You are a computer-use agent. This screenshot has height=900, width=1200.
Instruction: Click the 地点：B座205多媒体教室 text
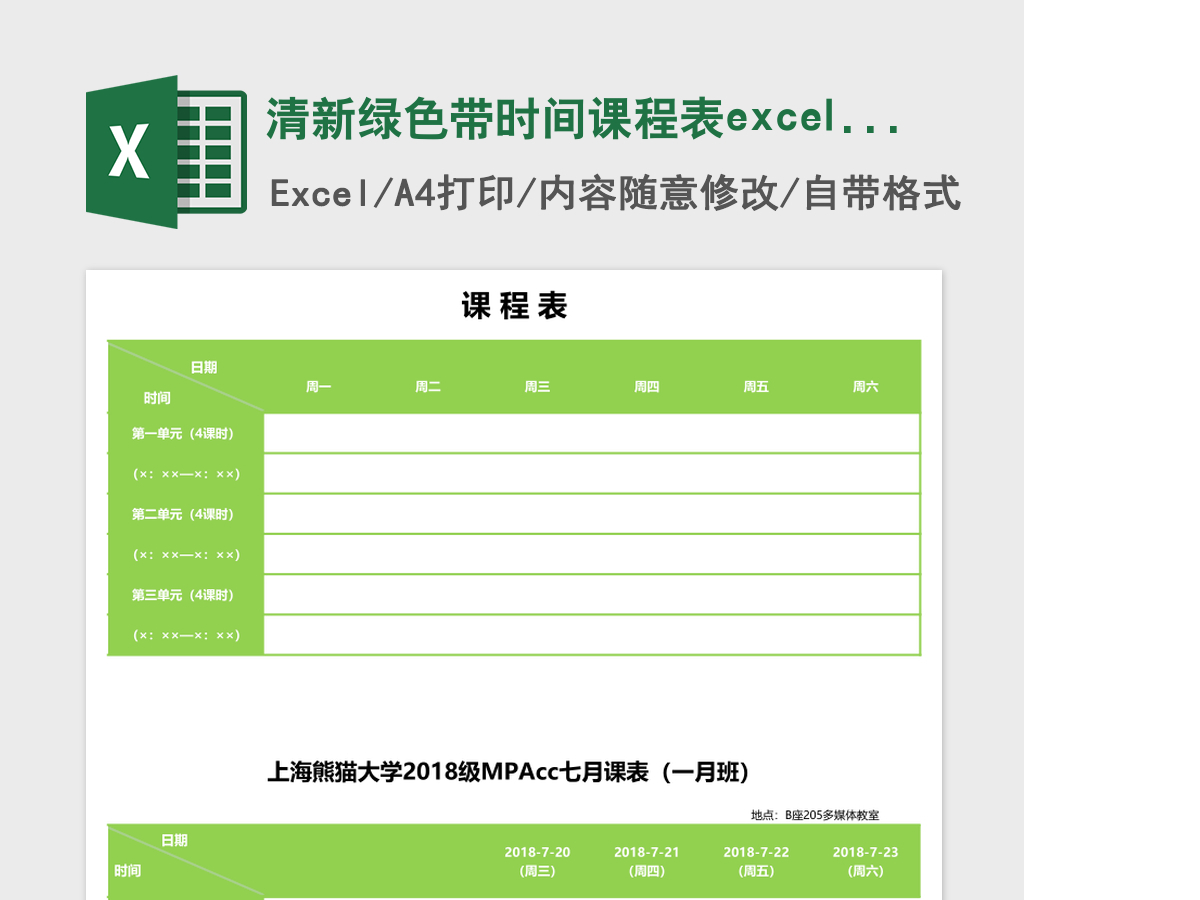point(815,815)
